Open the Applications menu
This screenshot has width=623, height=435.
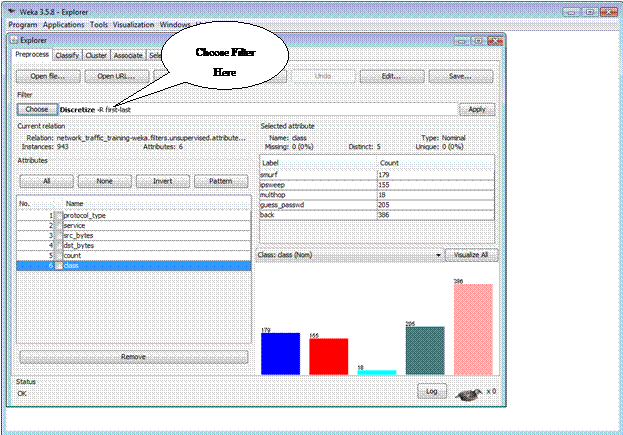64,25
